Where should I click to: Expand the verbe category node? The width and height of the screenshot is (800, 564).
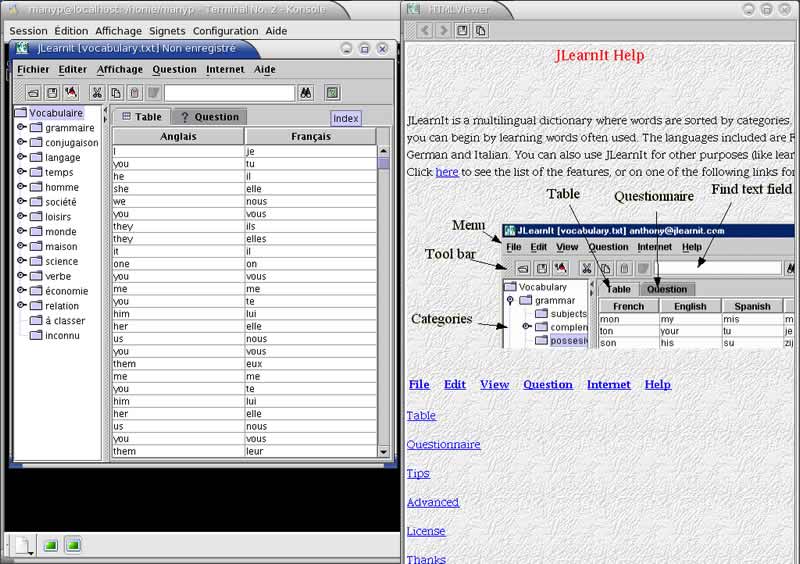click(x=21, y=276)
